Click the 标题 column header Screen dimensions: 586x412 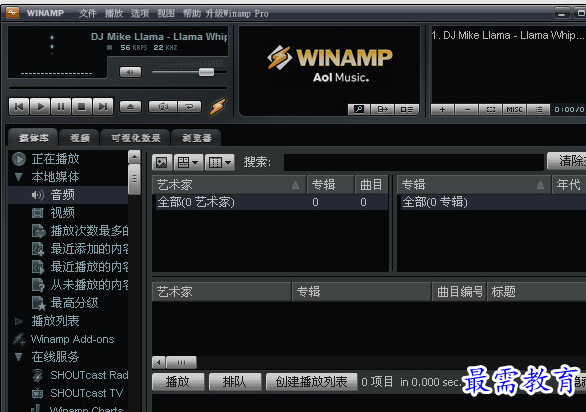(536, 292)
